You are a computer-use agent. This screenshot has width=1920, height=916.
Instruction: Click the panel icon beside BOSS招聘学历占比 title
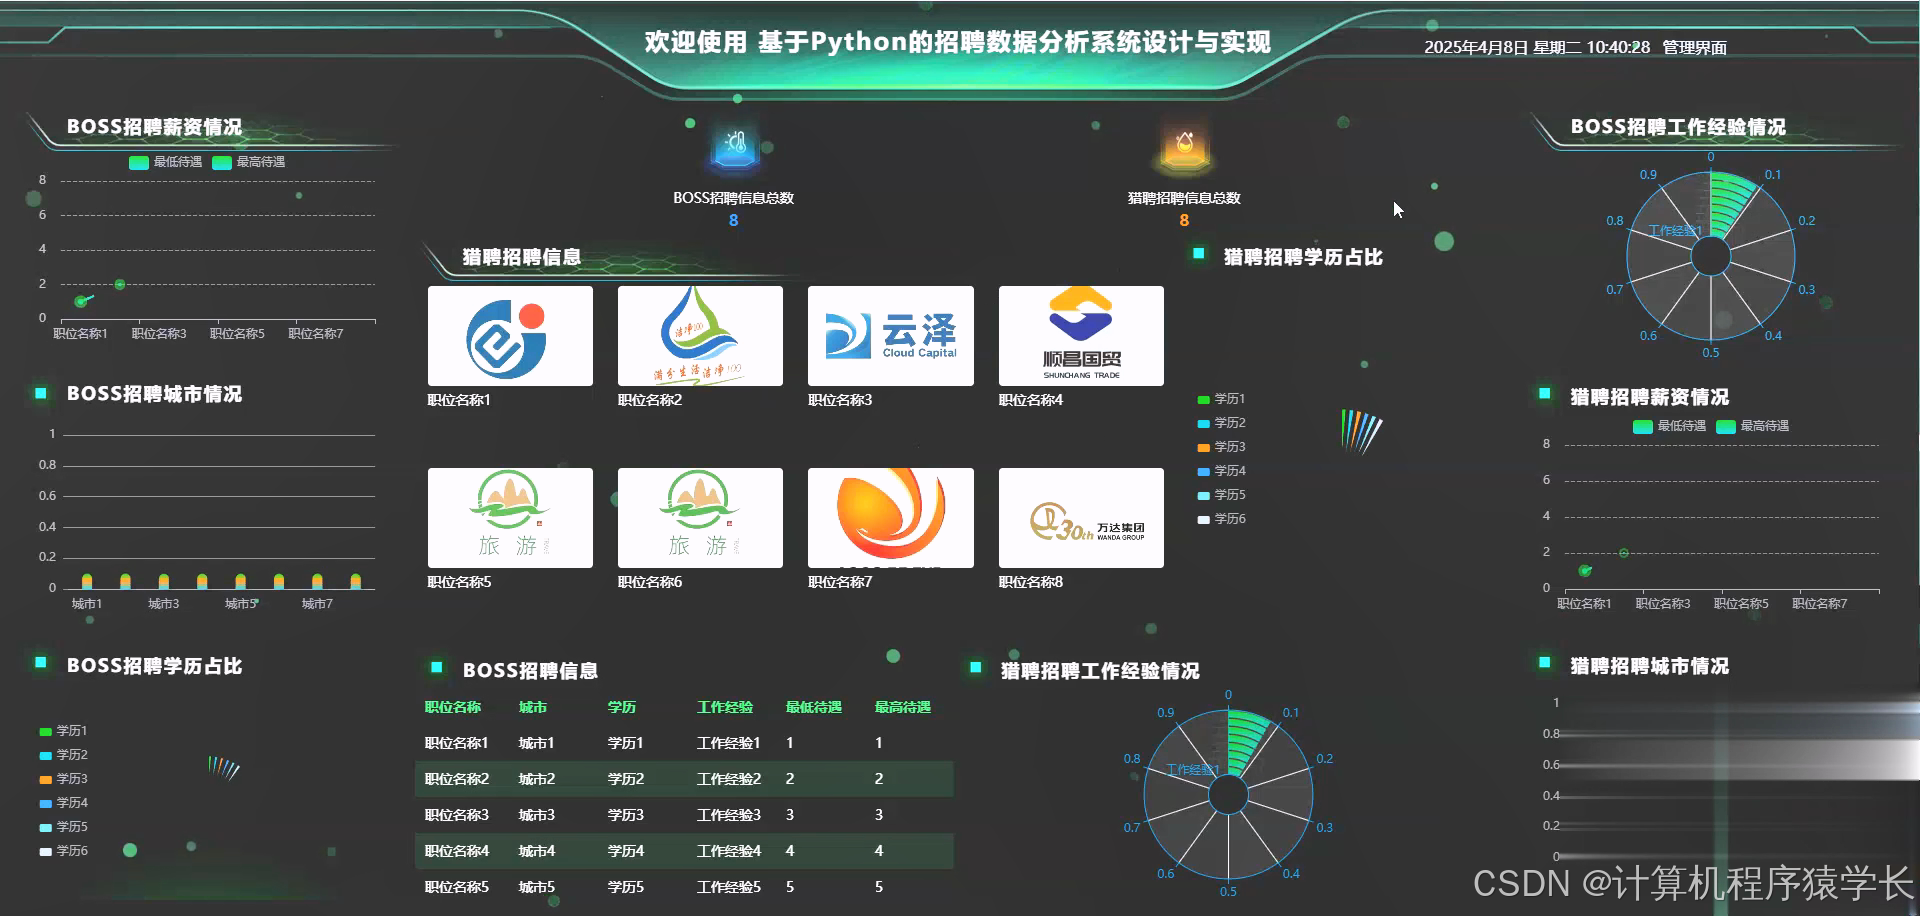coord(40,661)
